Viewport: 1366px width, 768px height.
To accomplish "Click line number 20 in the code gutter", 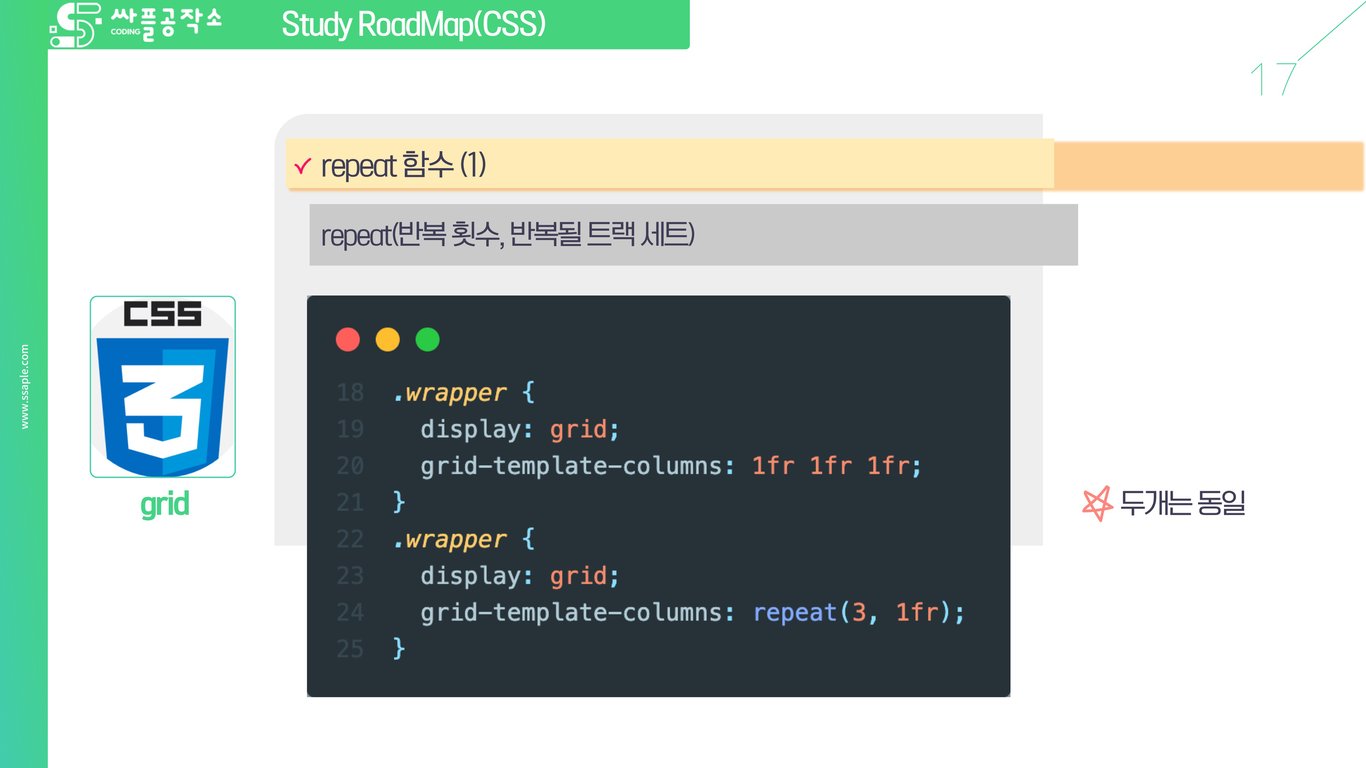I will (350, 466).
